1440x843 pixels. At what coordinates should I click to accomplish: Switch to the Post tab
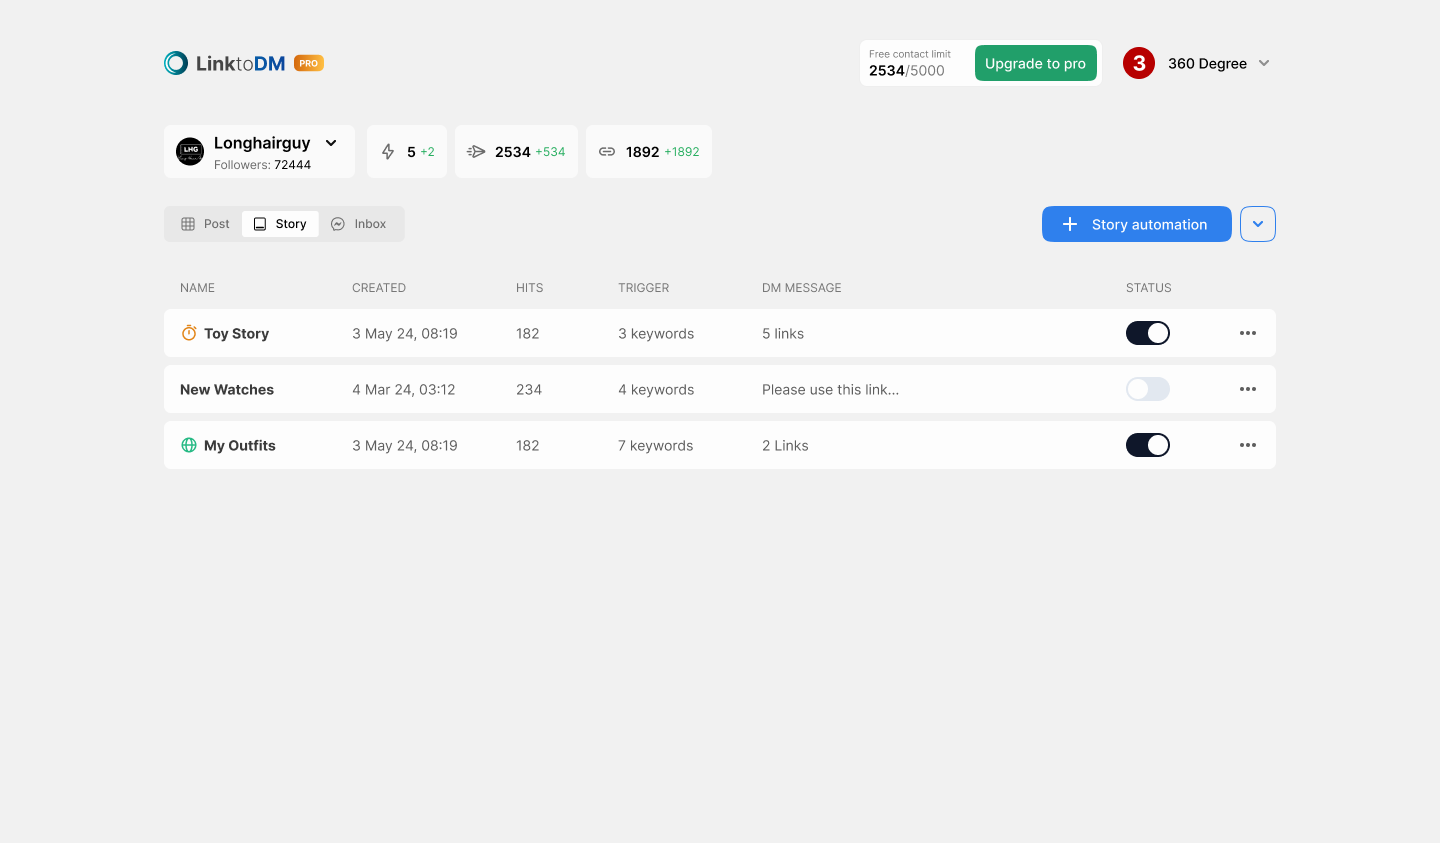[206, 224]
